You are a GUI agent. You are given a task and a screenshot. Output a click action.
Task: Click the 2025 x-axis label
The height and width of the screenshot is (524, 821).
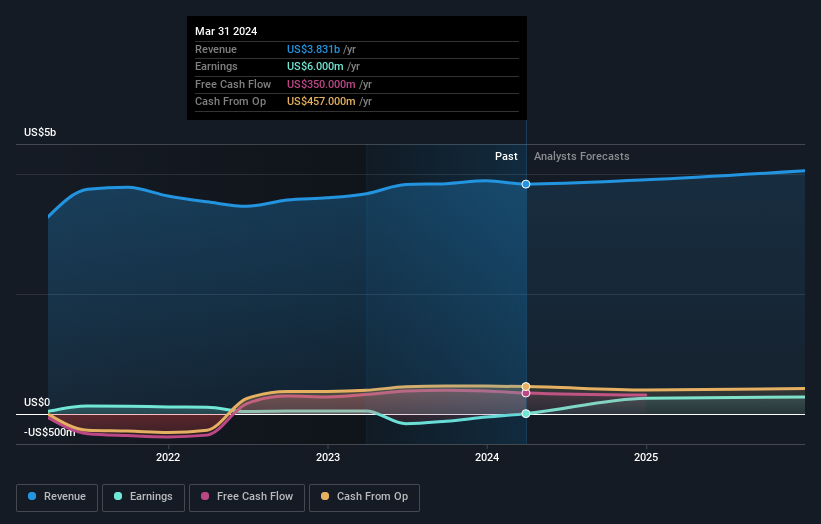tap(646, 458)
